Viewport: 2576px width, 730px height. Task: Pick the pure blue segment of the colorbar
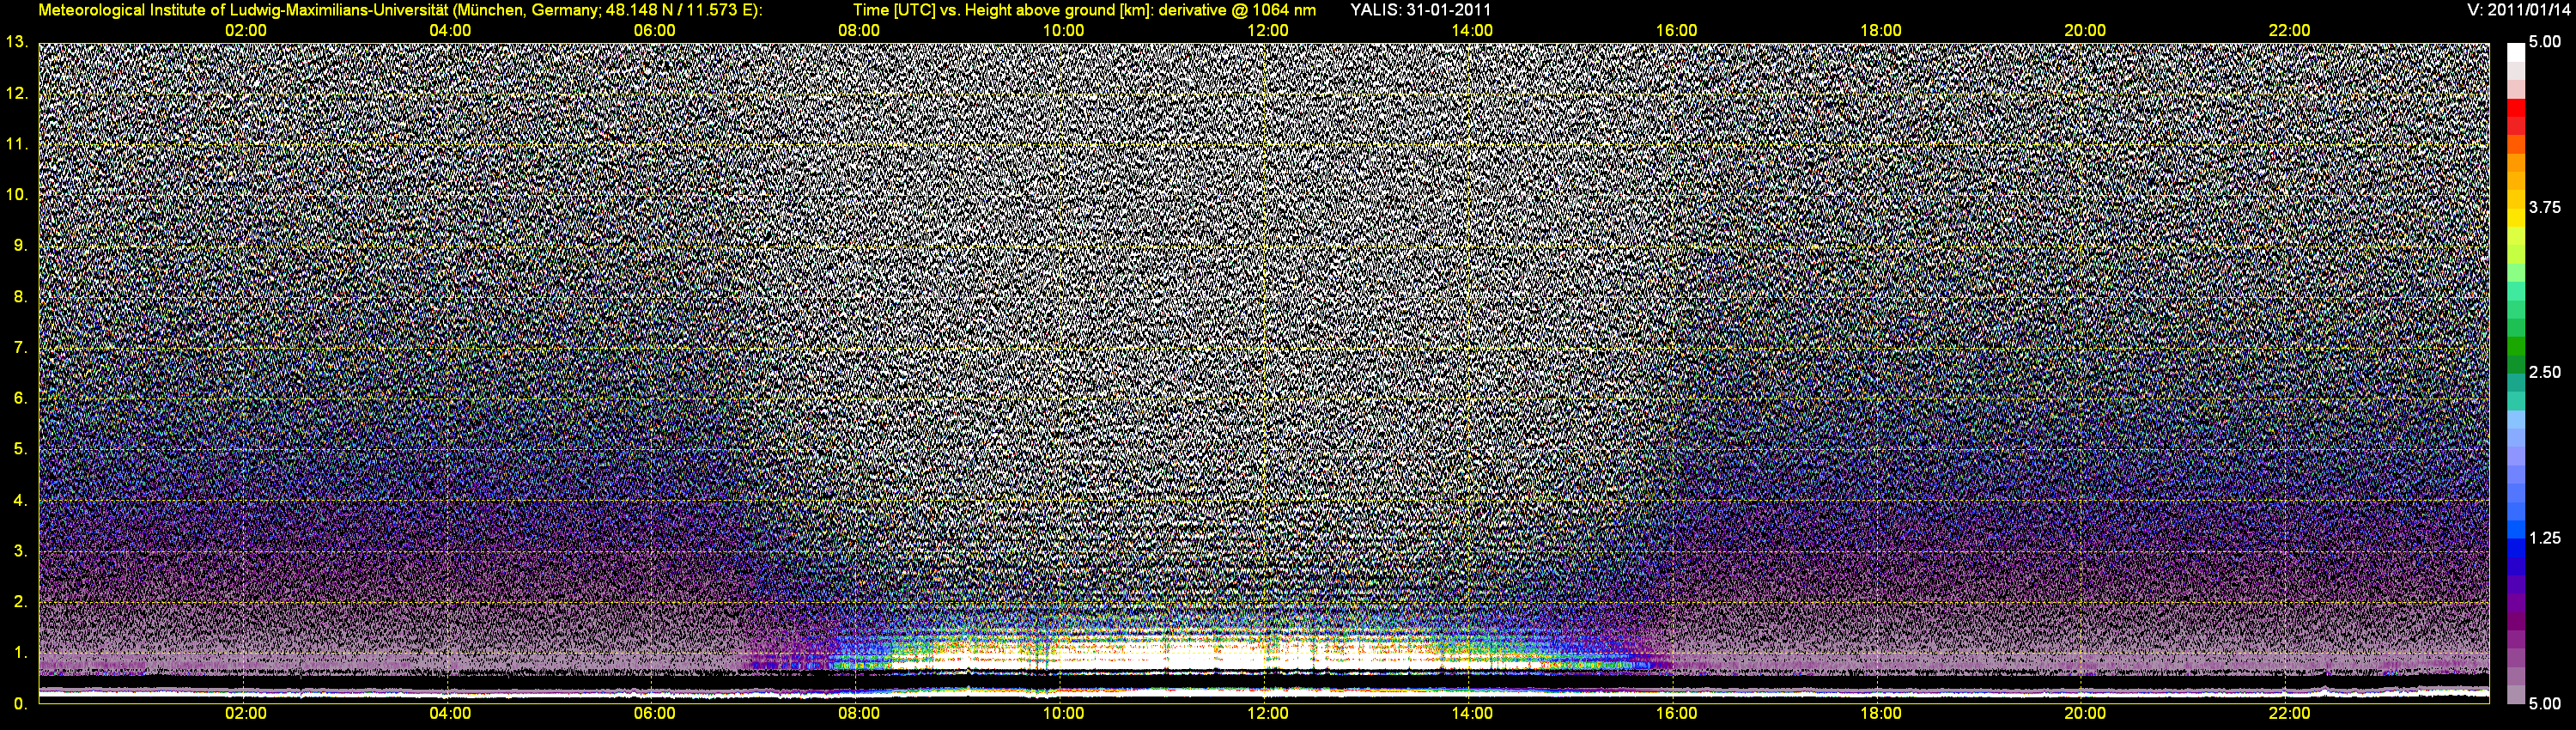[x=2516, y=548]
